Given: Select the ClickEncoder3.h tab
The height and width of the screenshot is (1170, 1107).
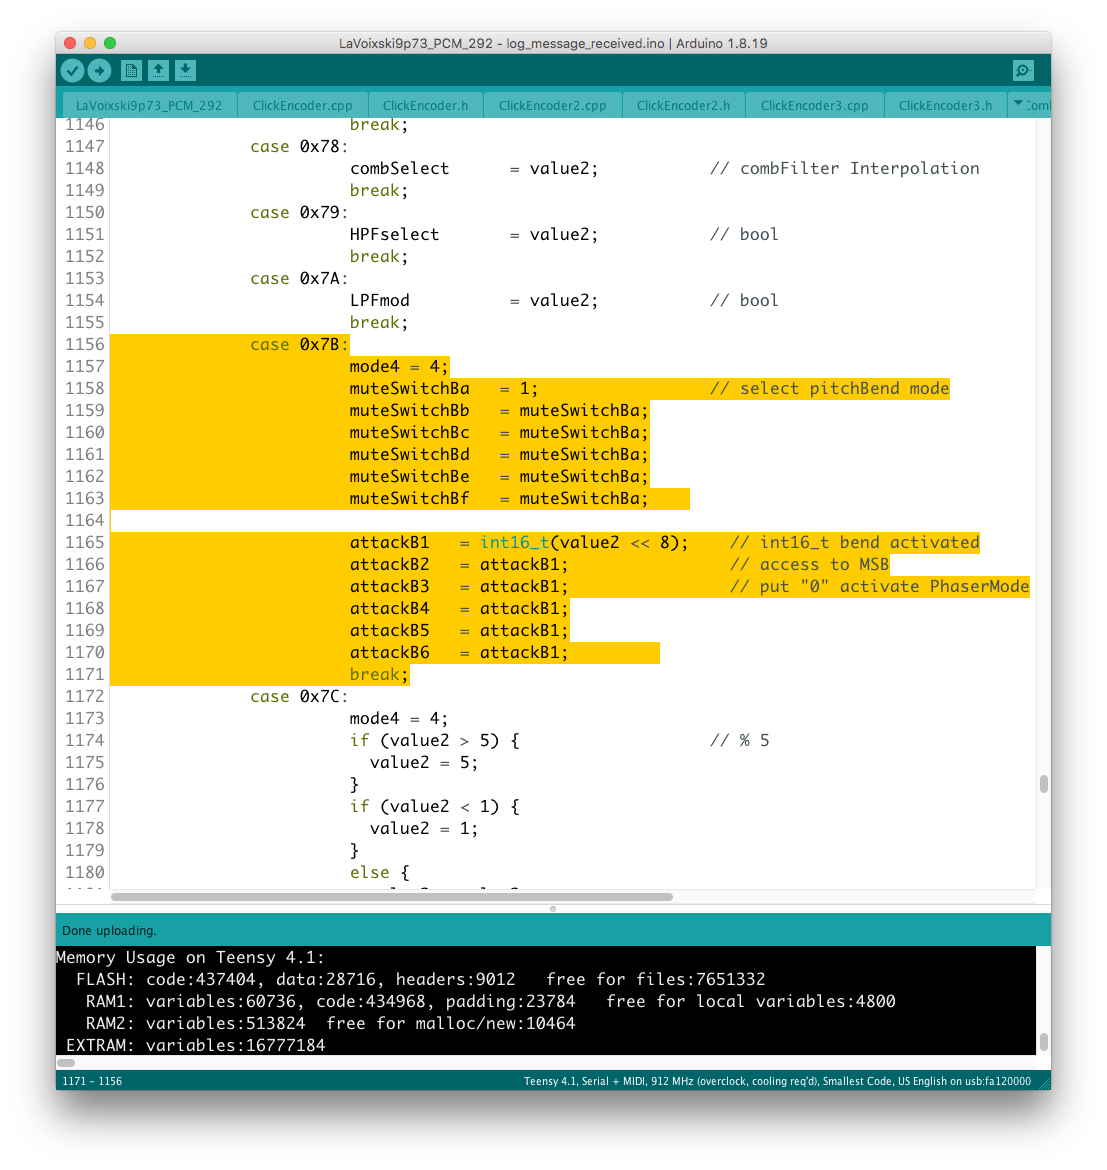Looking at the screenshot, I should tap(945, 105).
